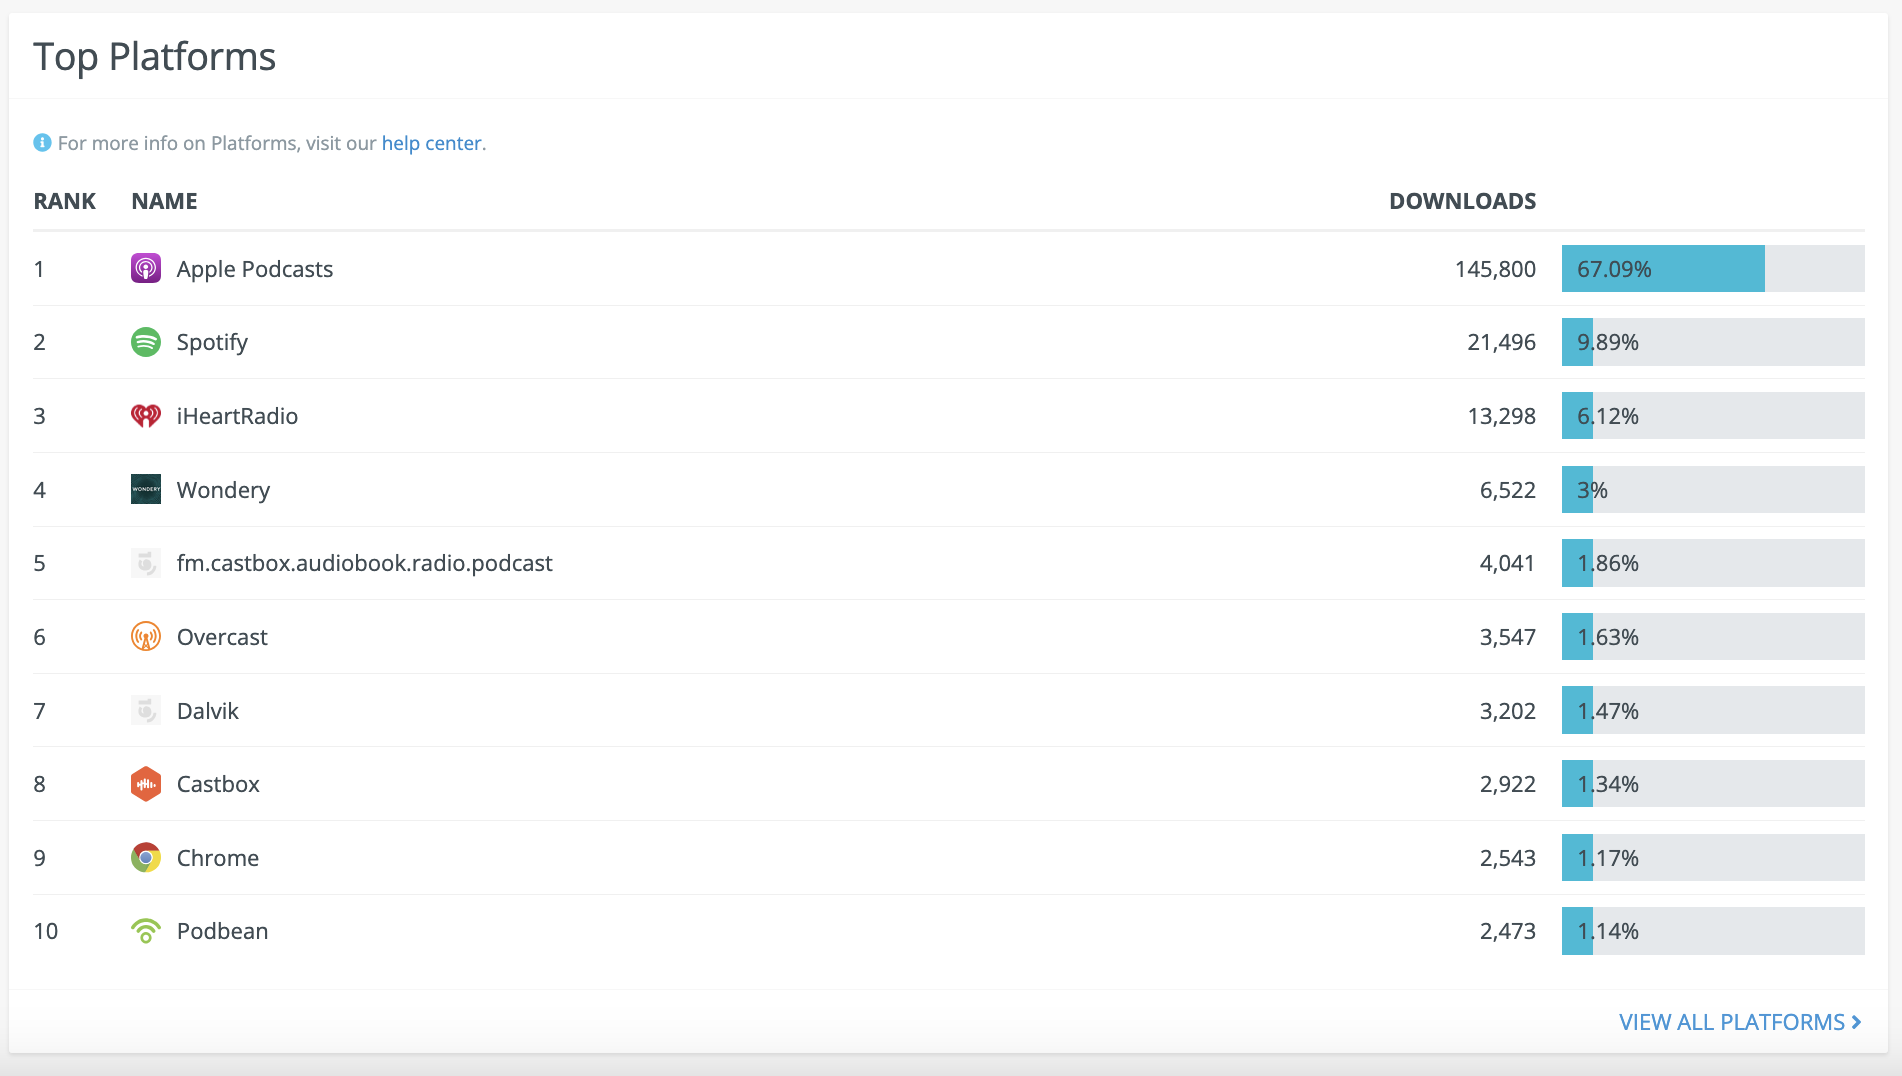Click the iHeartRadio red heart icon
This screenshot has height=1076, width=1902.
pos(146,416)
